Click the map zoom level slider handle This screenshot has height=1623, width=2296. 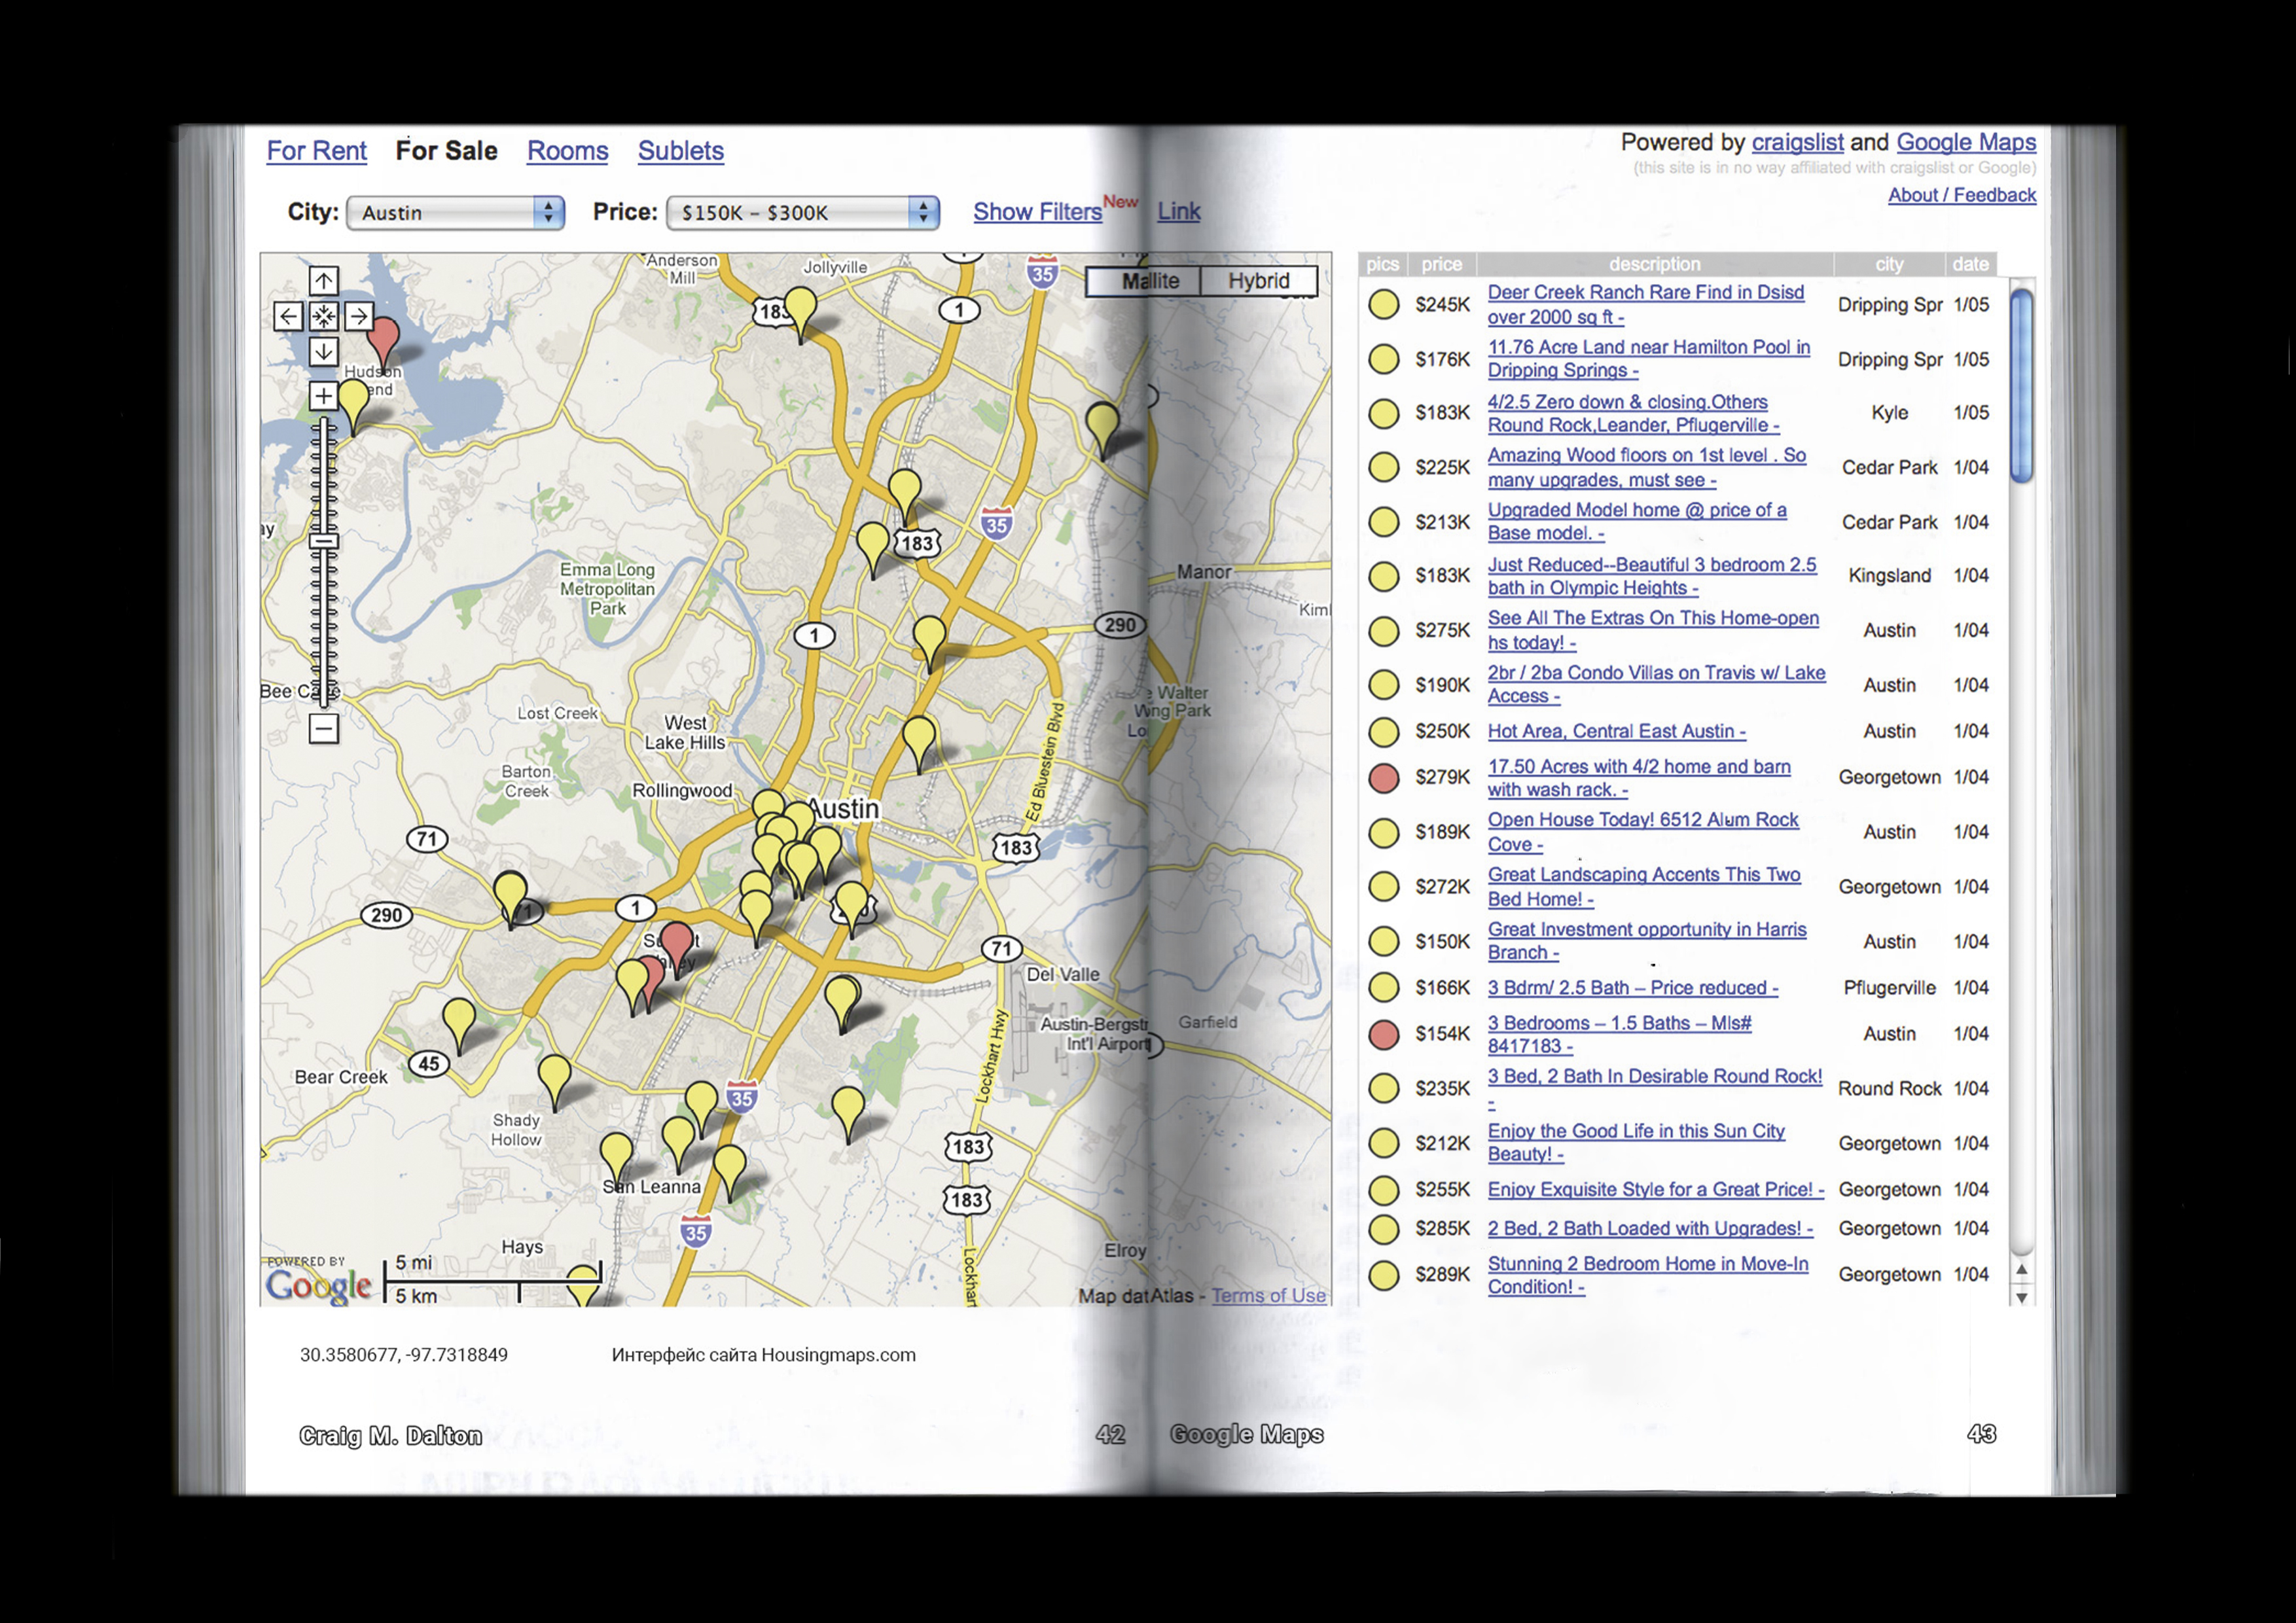click(x=323, y=542)
